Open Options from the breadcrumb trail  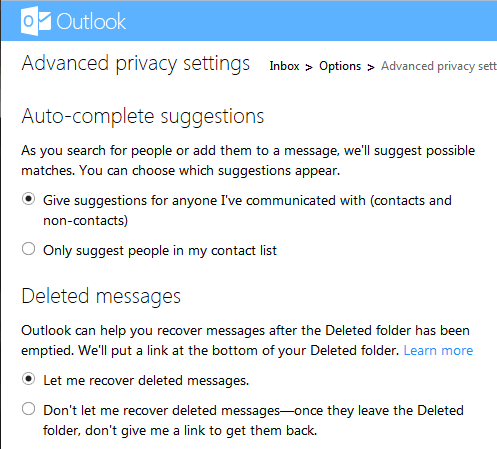340,66
